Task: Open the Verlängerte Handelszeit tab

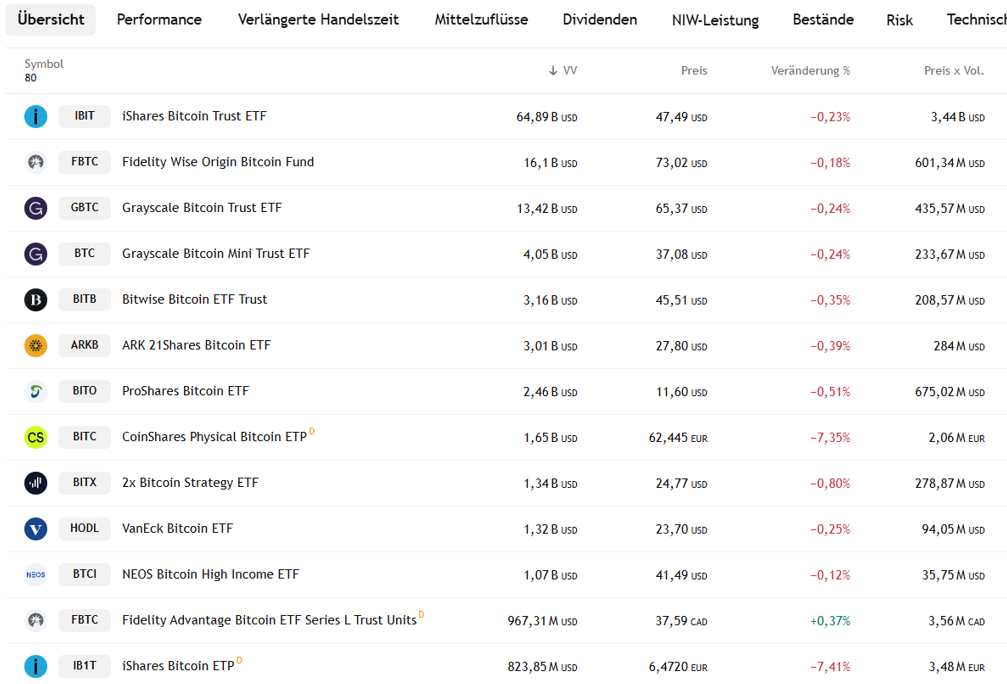Action: (318, 20)
